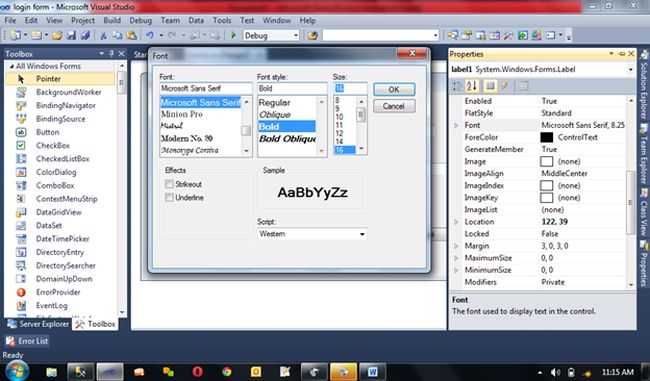
Task: Start debugging with the green play icon
Action: (233, 36)
